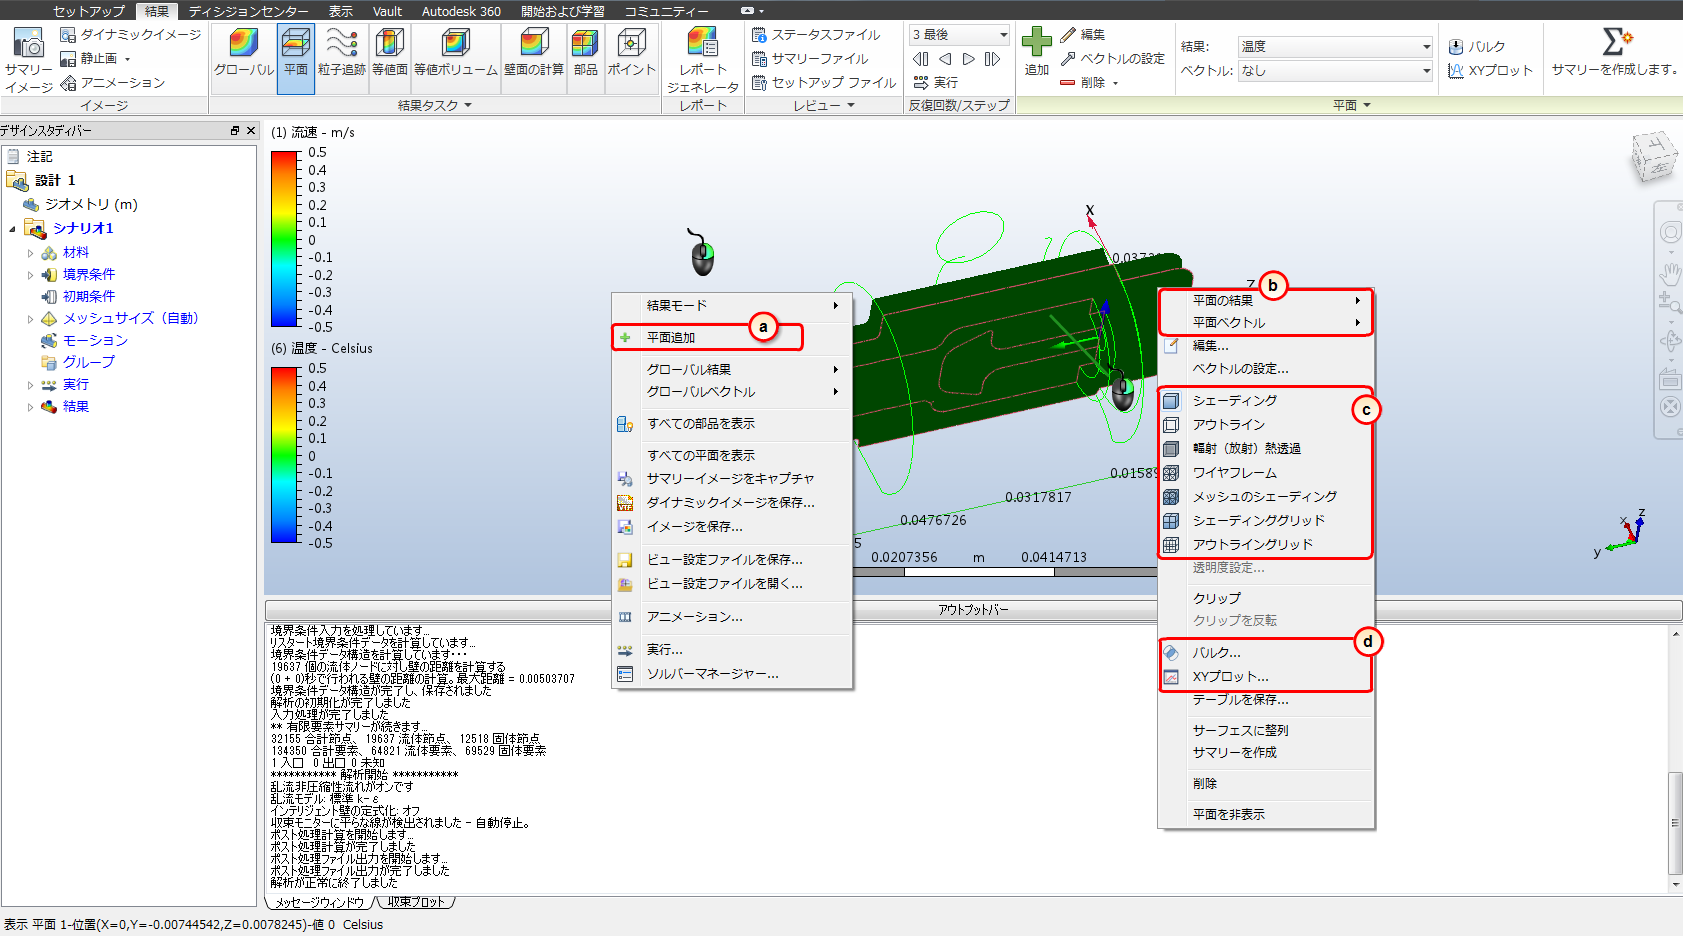Open the サマリーファイル summary file
This screenshot has width=1683, height=936.
point(810,59)
